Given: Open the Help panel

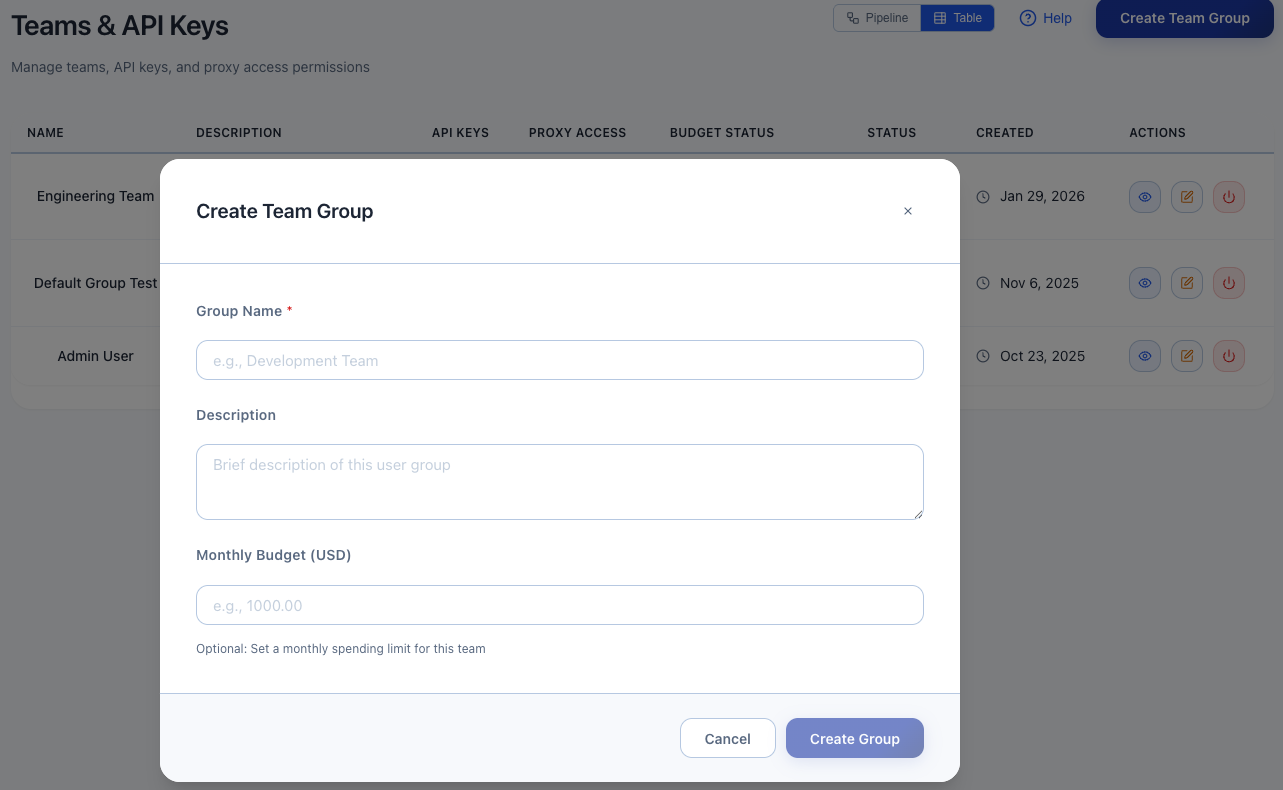Looking at the screenshot, I should pyautogui.click(x=1045, y=18).
